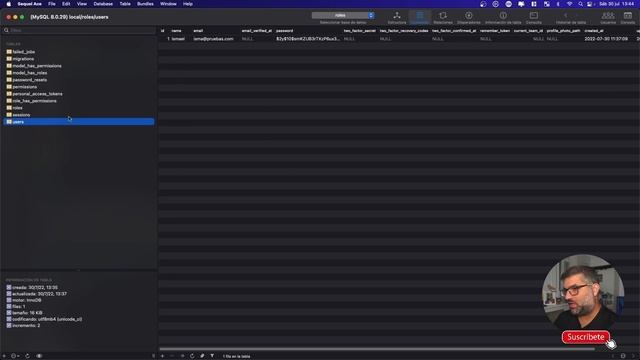Reload table content with refresh icon
This screenshot has height=360, width=640.
(x=192, y=356)
